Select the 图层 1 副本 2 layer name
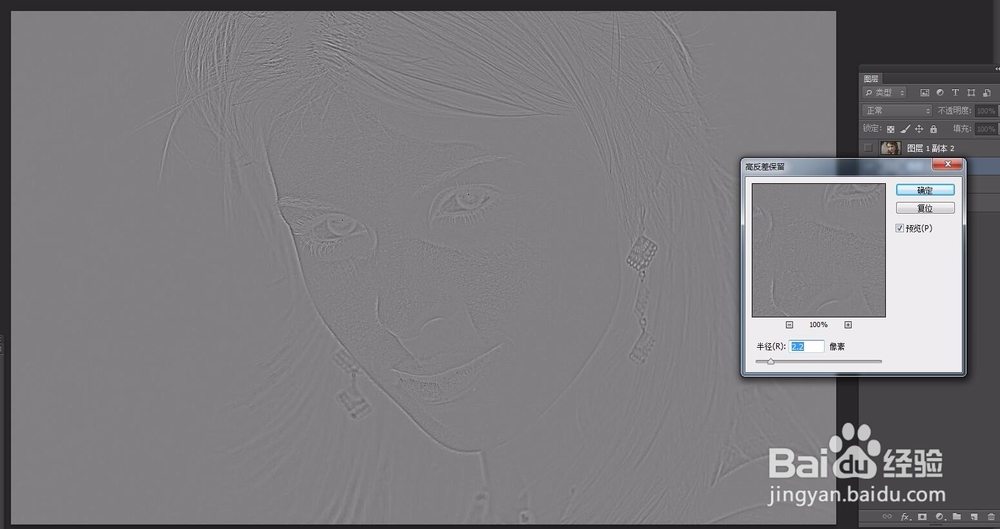1000x529 pixels. pos(930,148)
